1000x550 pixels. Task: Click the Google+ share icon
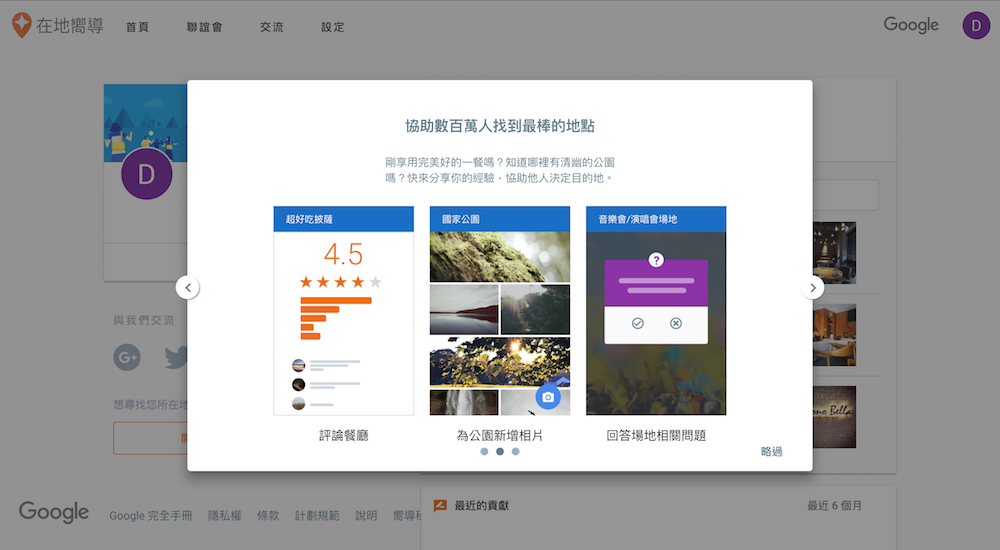point(127,357)
